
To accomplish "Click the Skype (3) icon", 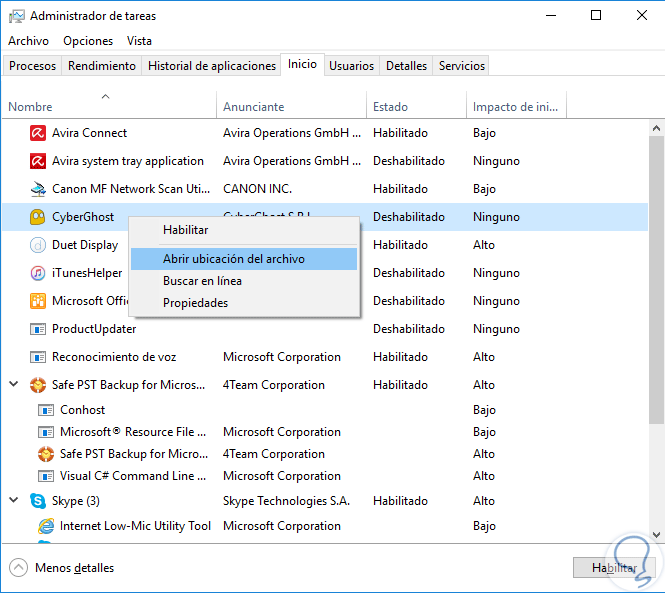I will click(38, 501).
